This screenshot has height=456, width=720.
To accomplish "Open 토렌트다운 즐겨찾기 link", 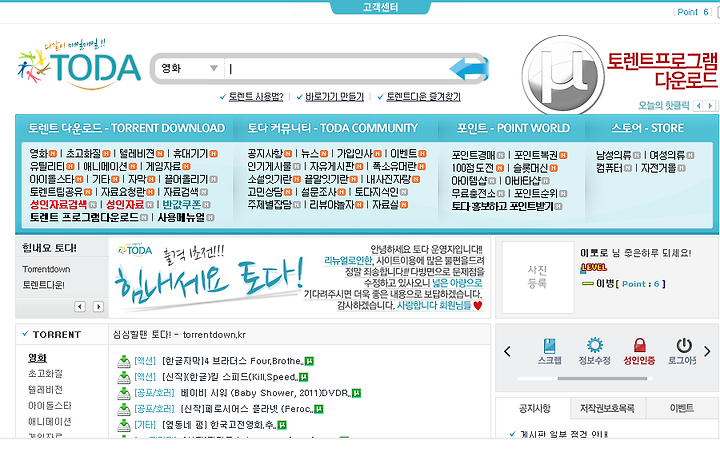I will [423, 97].
